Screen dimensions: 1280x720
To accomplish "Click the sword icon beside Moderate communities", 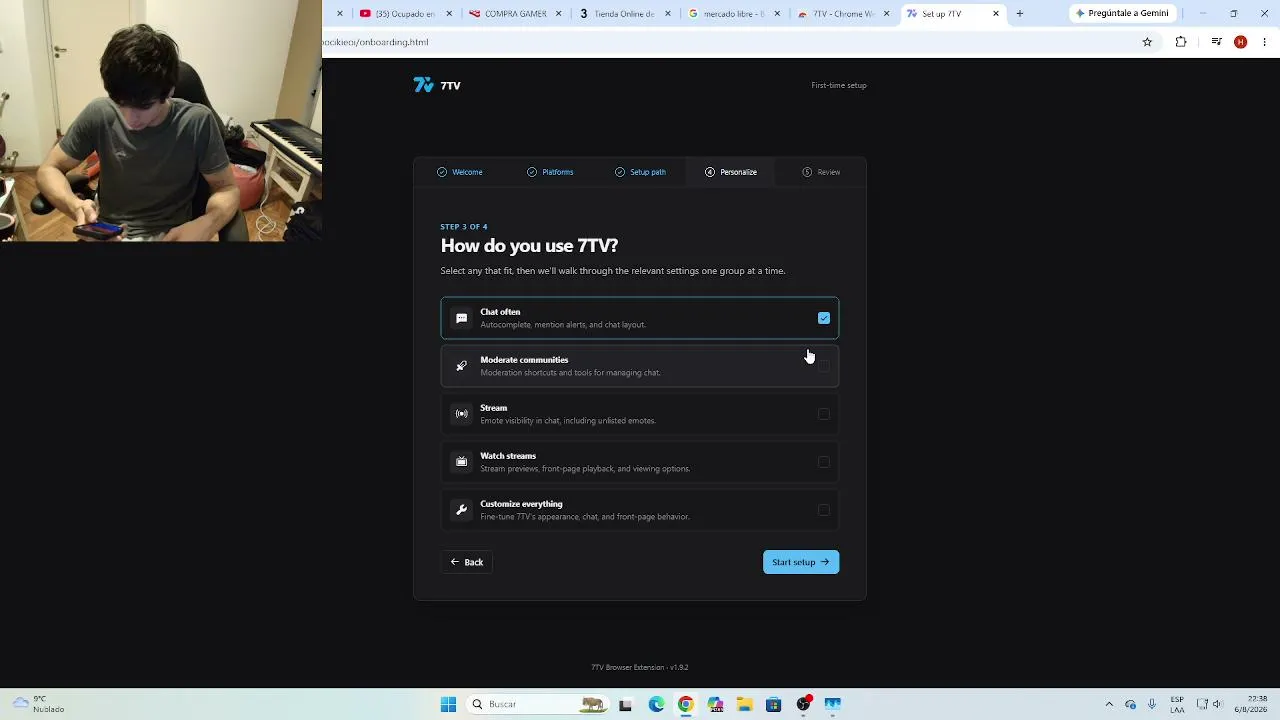I will [x=461, y=366].
